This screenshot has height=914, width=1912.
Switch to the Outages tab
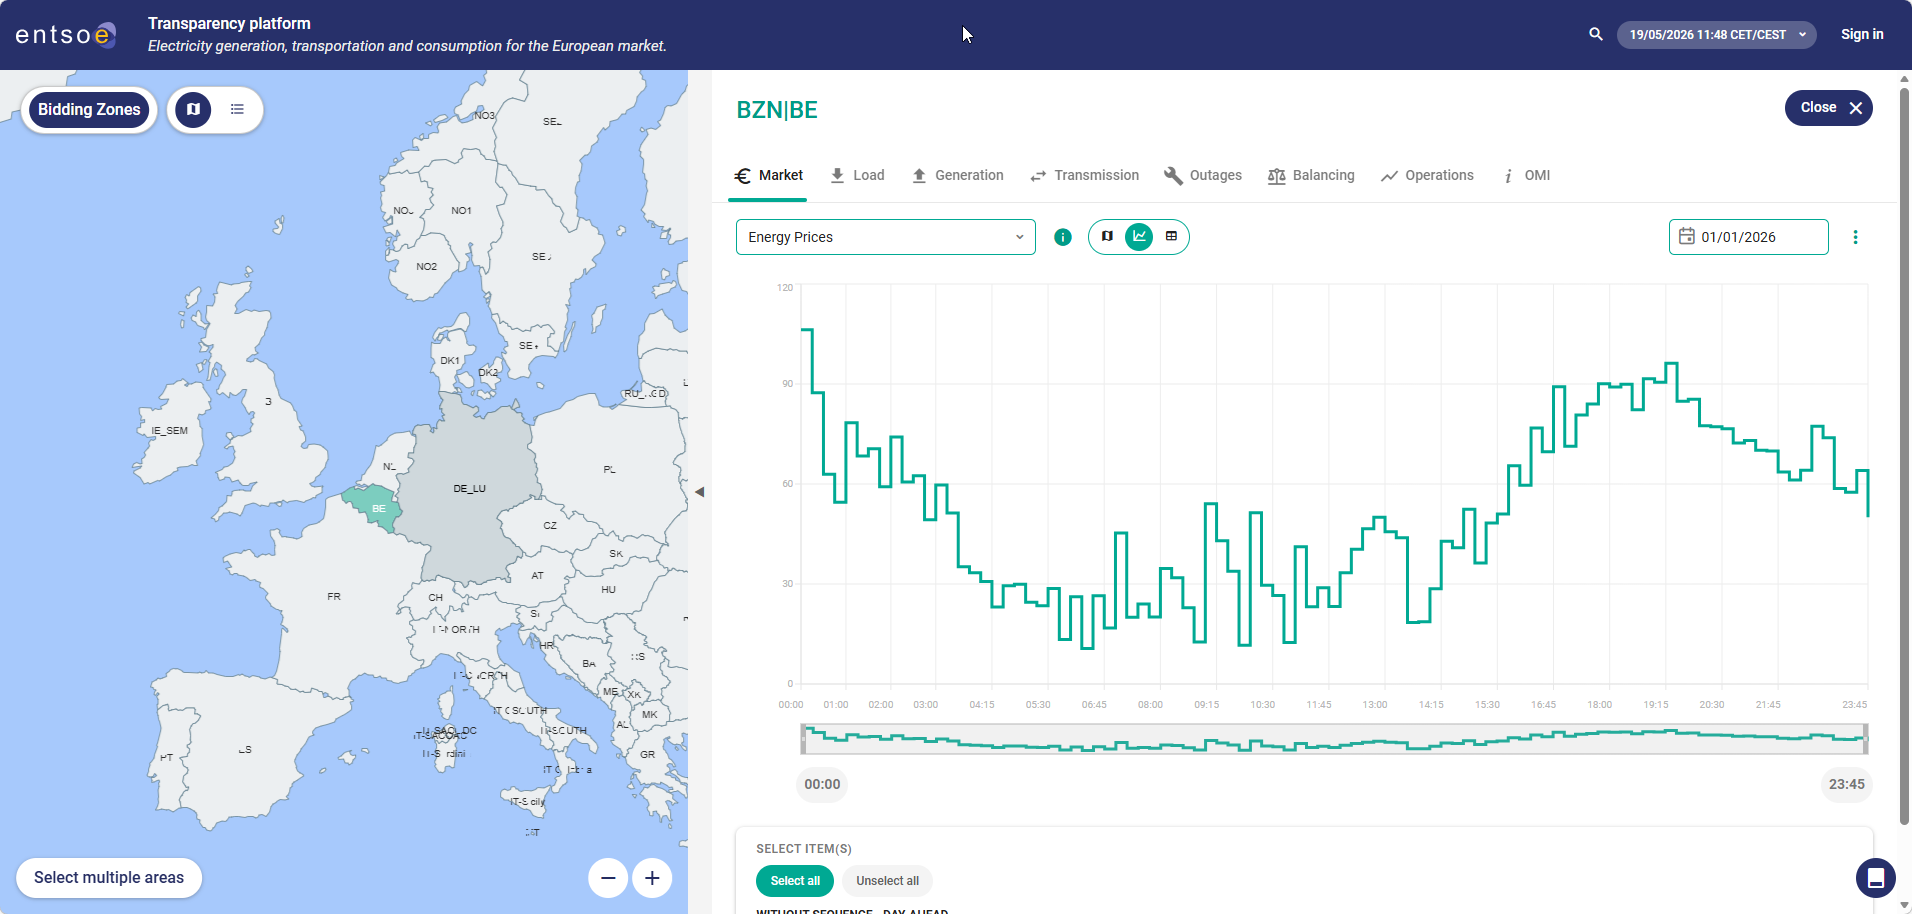1203,175
